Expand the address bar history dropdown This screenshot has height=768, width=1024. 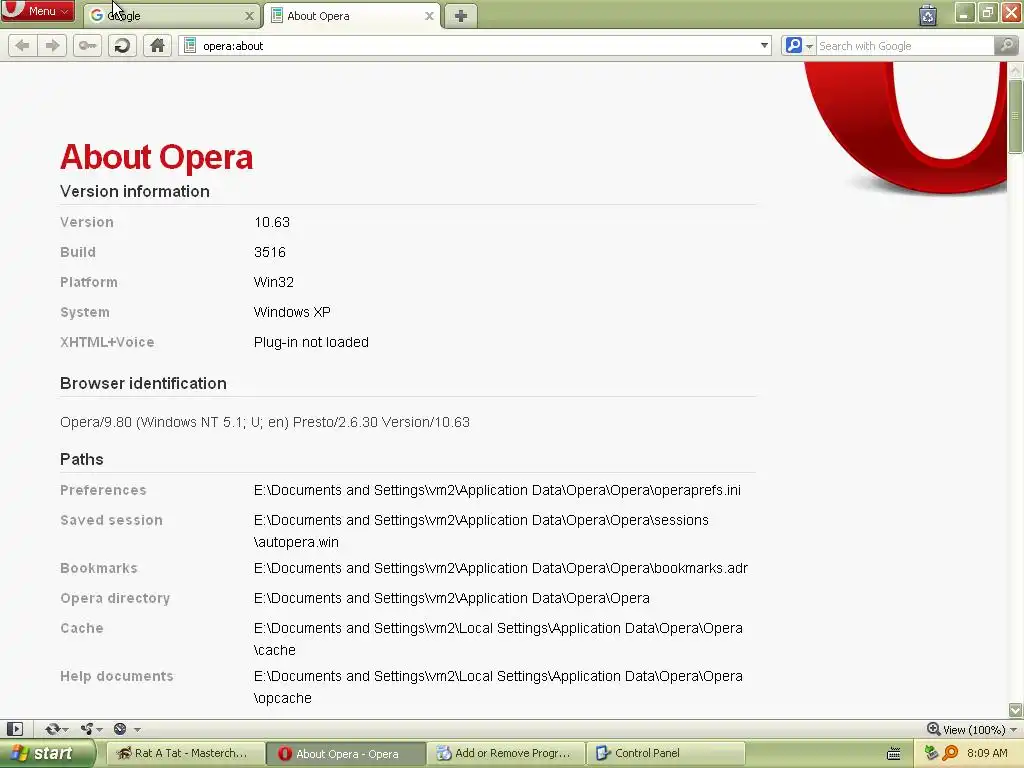pos(763,46)
